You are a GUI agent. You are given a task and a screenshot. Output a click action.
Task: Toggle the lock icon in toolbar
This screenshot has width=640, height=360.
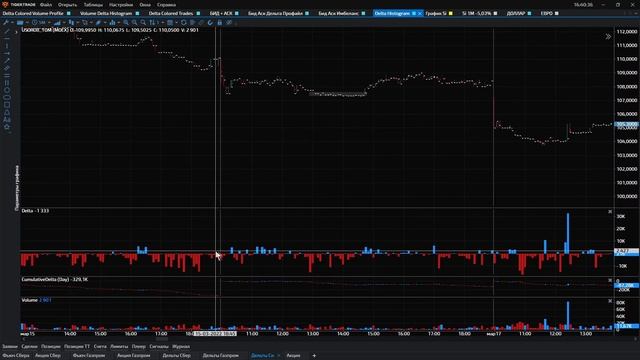[x=220, y=22]
